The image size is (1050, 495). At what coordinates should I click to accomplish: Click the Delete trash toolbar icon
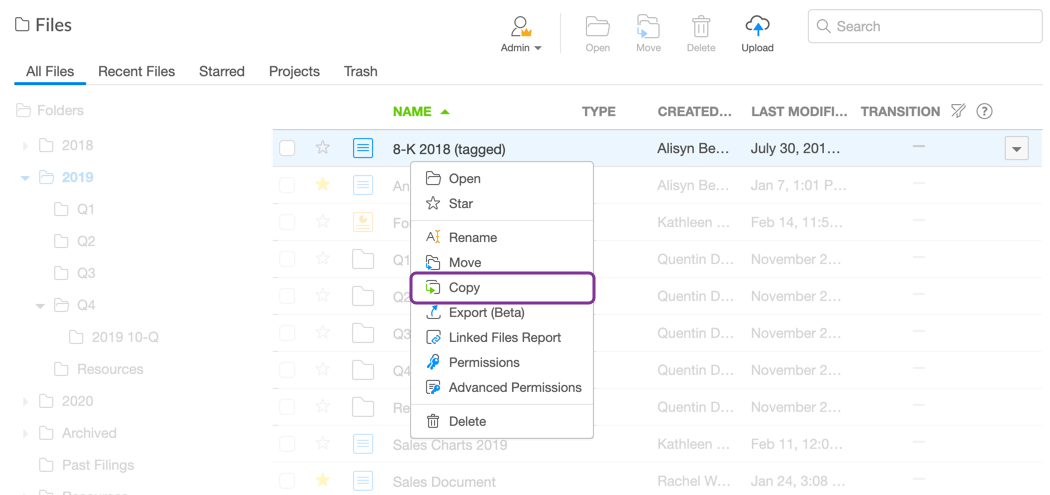point(701,26)
